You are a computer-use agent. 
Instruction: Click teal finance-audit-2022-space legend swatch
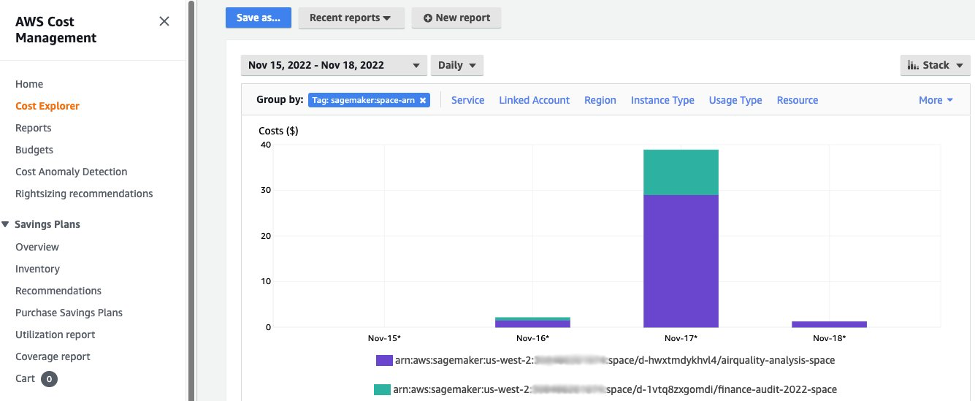click(383, 389)
